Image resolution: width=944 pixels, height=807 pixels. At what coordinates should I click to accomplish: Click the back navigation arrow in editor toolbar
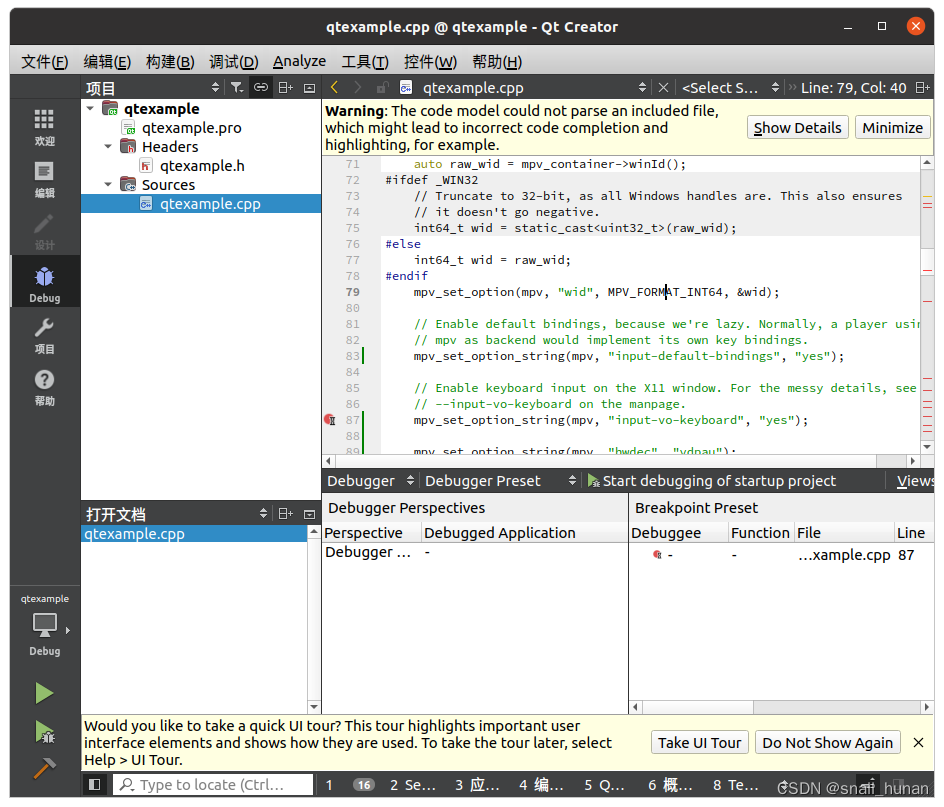coord(334,87)
